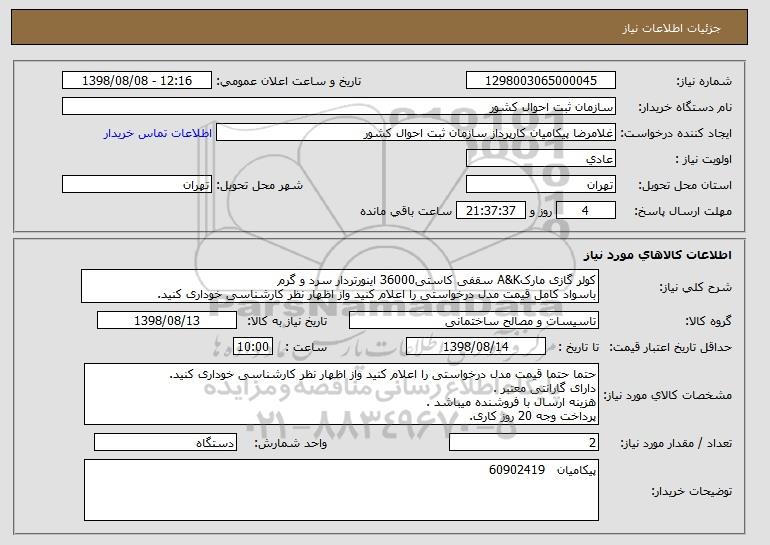
Task: Click the label واحد شمارش
Action: click(290, 443)
